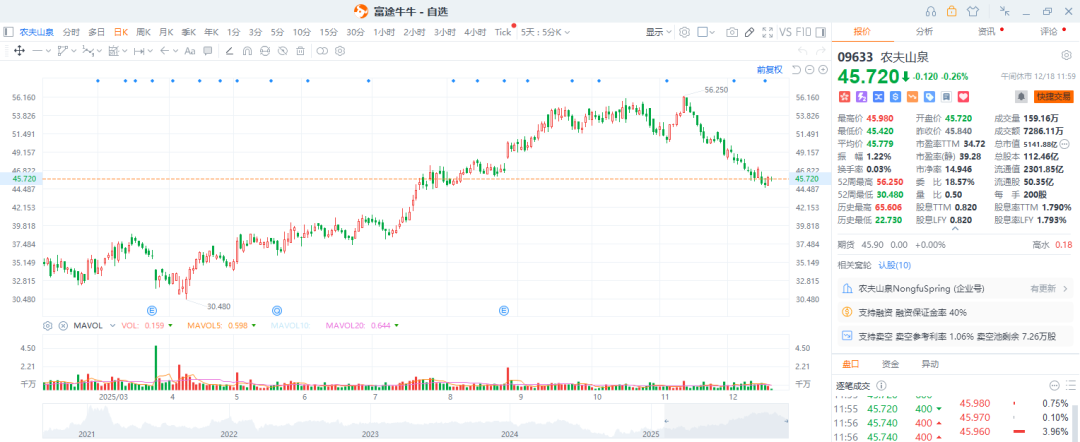The height and width of the screenshot is (442, 1080).
Task: Click the timeline range navigator at 2023
Action: (370, 433)
